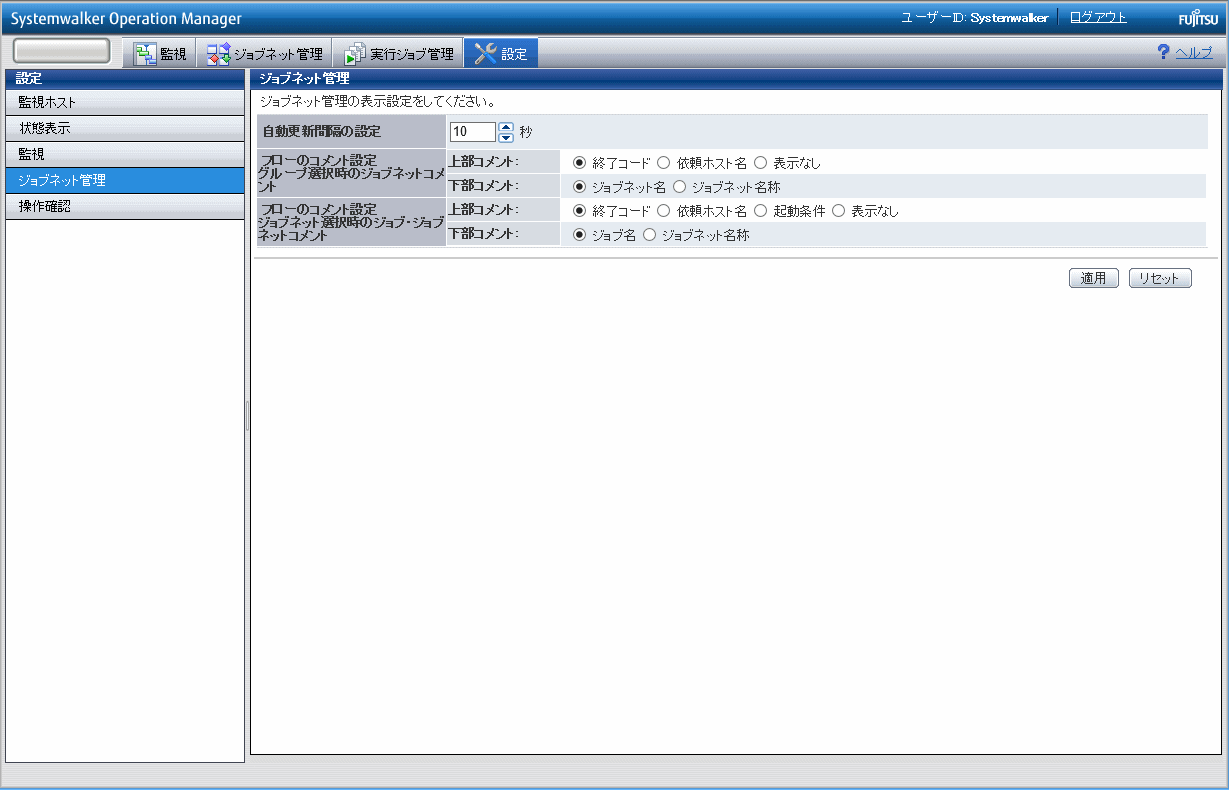
Task: Click the wrench settings (設定) tab icon
Action: click(x=486, y=54)
